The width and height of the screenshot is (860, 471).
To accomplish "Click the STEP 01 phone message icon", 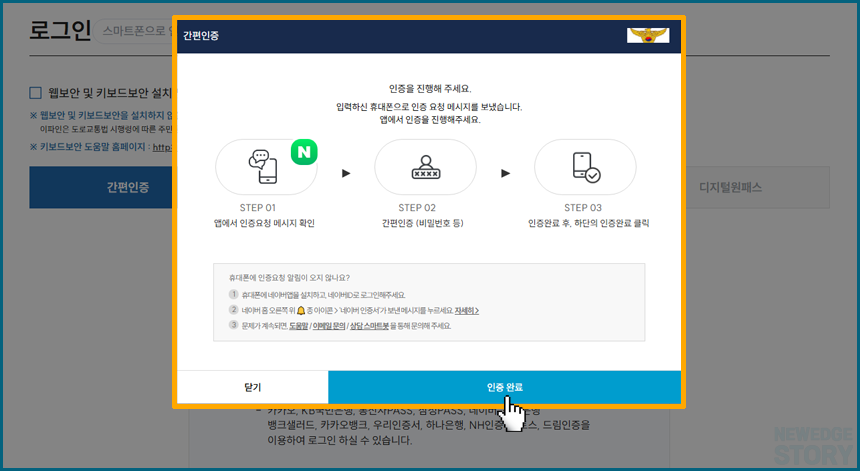I will click(263, 166).
